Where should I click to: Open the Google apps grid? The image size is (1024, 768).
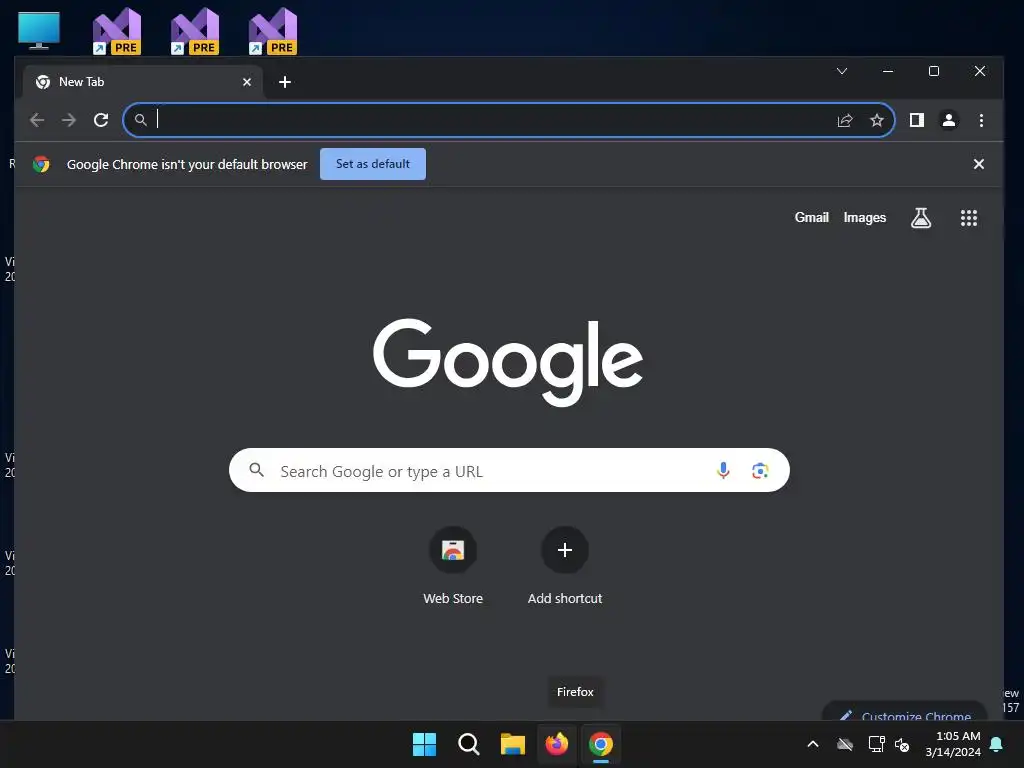pos(968,218)
